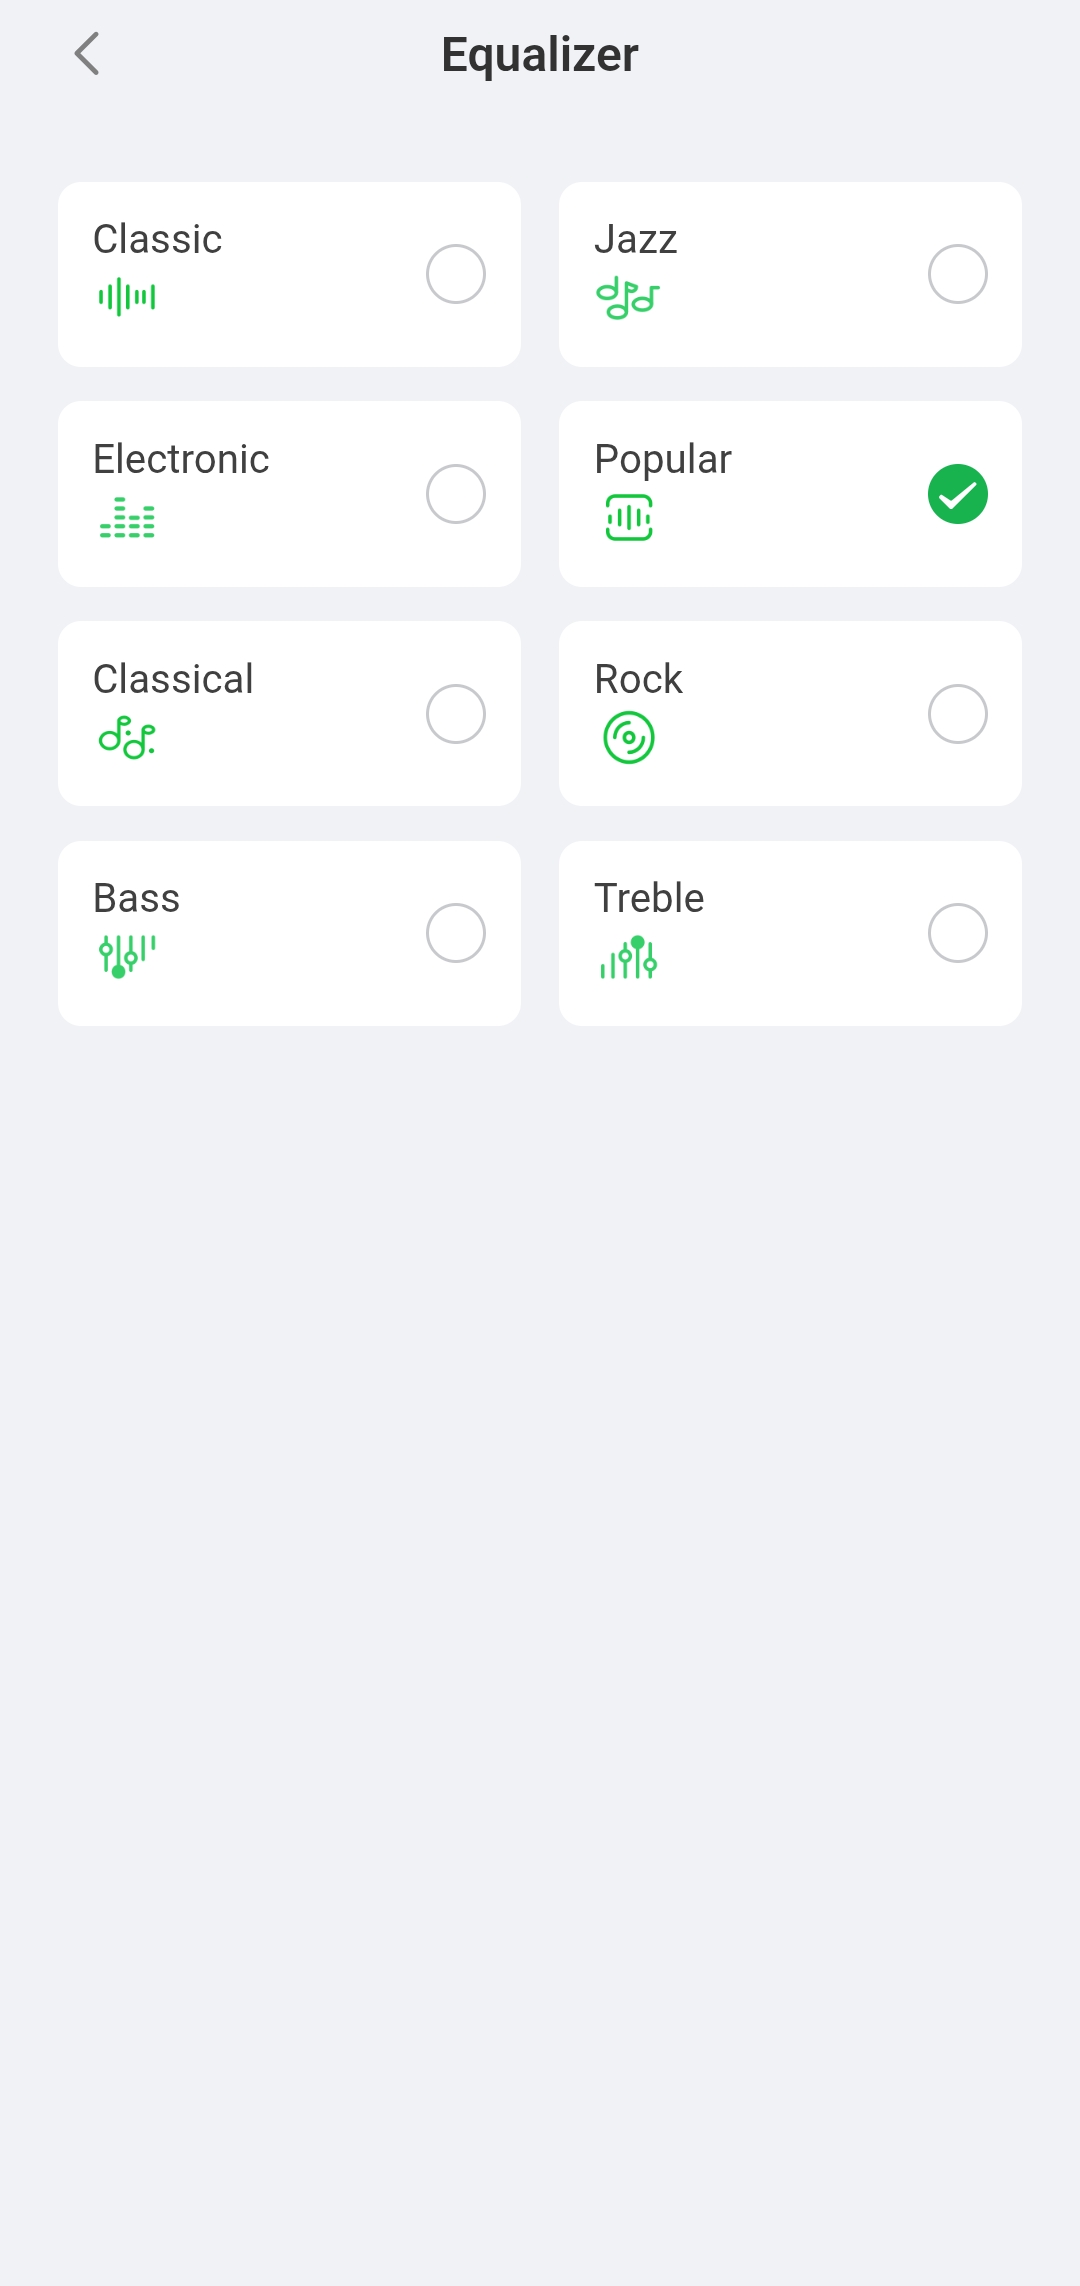Screen dimensions: 1080x2286
Task: Enable the Electronic radio button
Action: (456, 494)
